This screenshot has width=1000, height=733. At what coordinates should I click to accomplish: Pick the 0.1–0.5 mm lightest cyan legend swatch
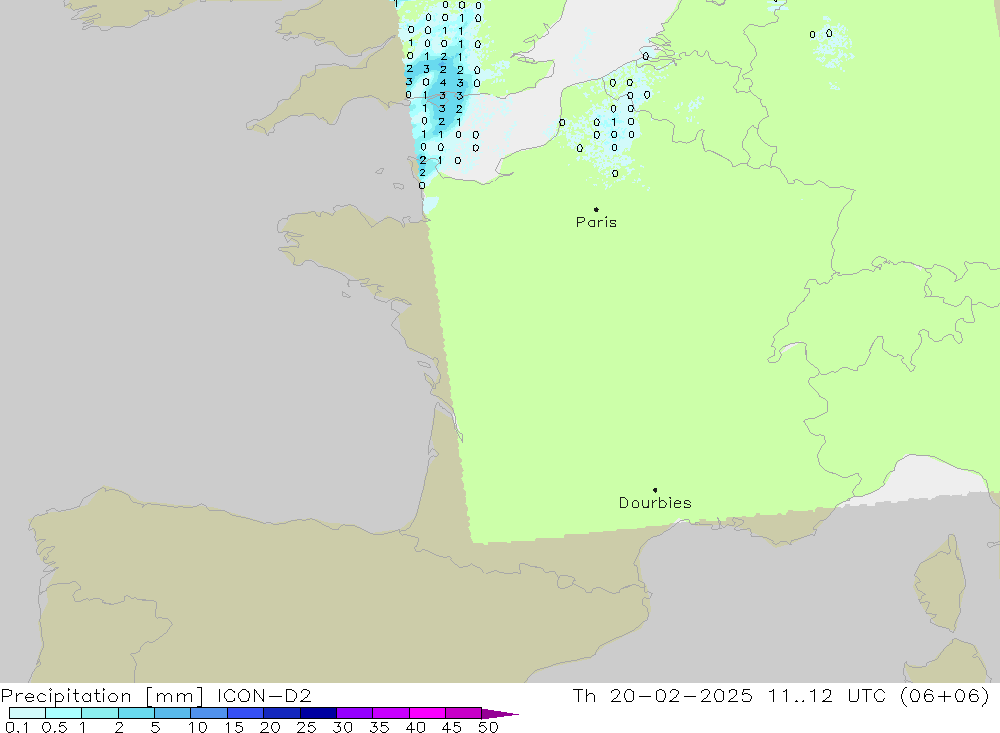point(27,713)
